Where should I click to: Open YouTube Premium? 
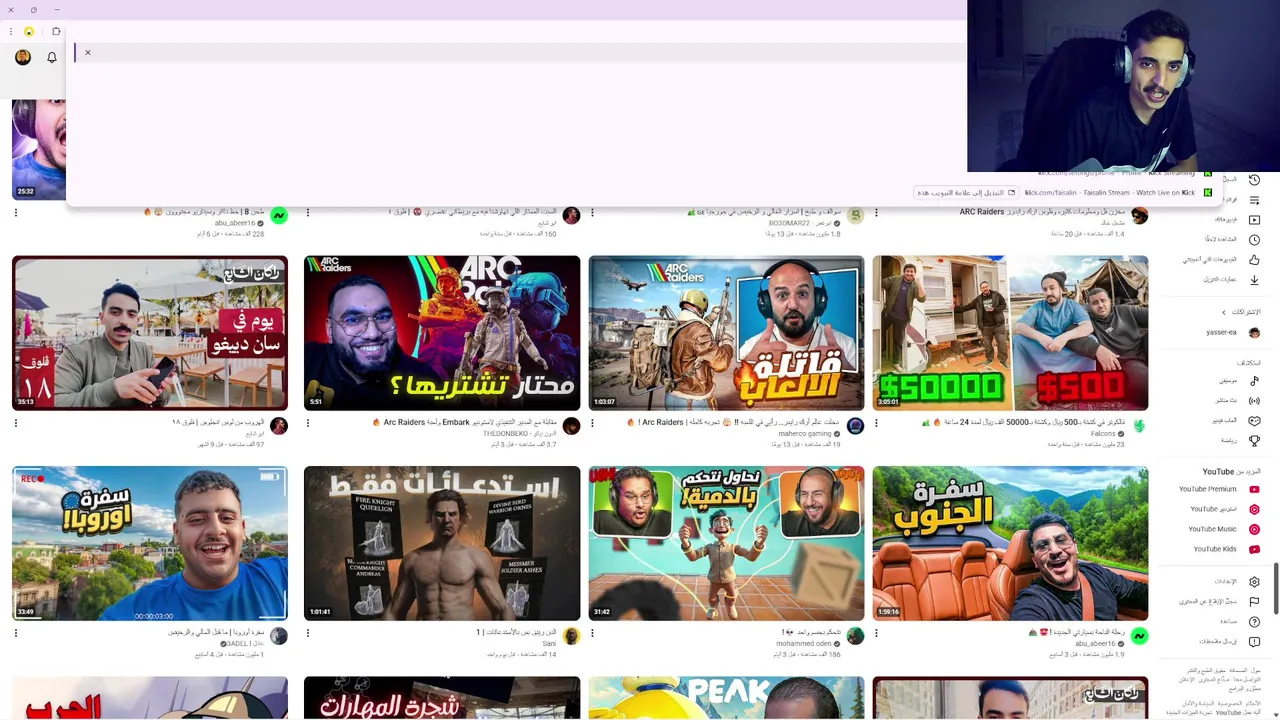(x=1218, y=489)
